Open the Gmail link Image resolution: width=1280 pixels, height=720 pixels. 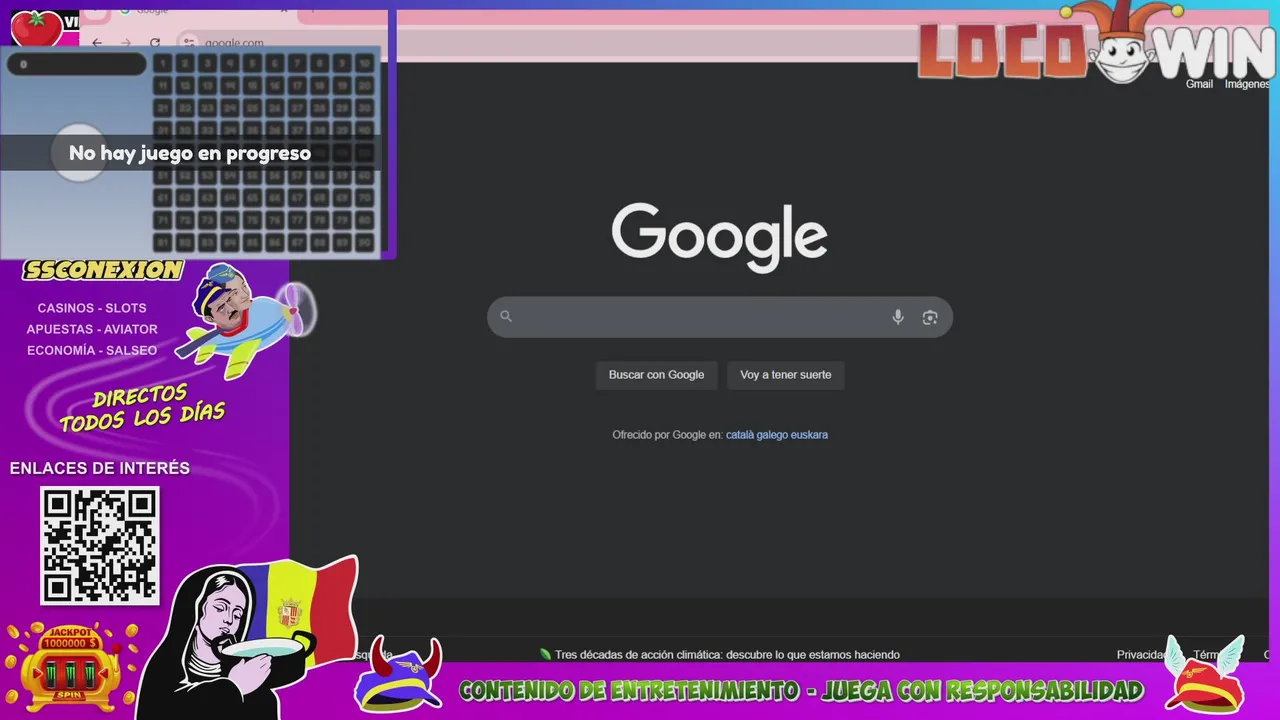tap(1199, 84)
